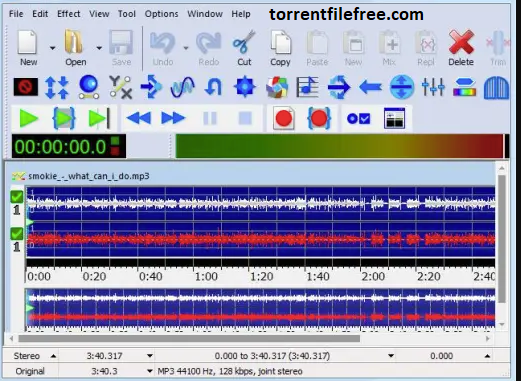Screen dimensions: 521x381
Task: Click the black silence effect icon
Action: (26, 87)
